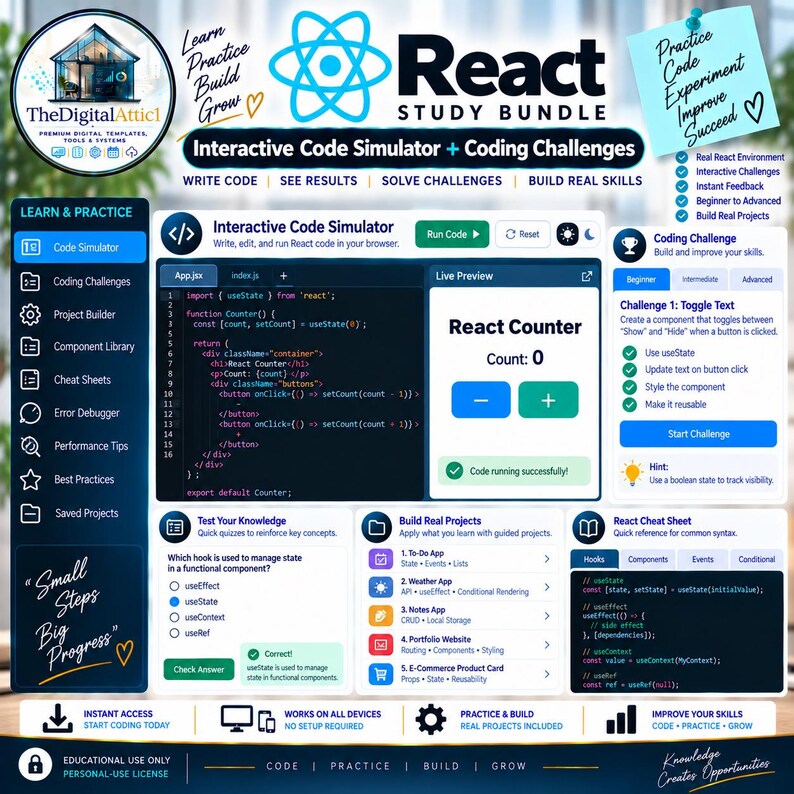Click the Build Real Projects folder icon
The height and width of the screenshot is (794, 794).
(x=377, y=527)
